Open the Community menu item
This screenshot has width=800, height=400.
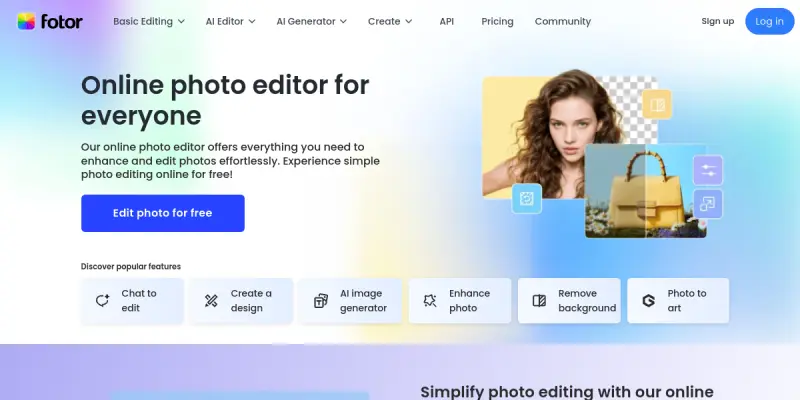pyautogui.click(x=563, y=21)
